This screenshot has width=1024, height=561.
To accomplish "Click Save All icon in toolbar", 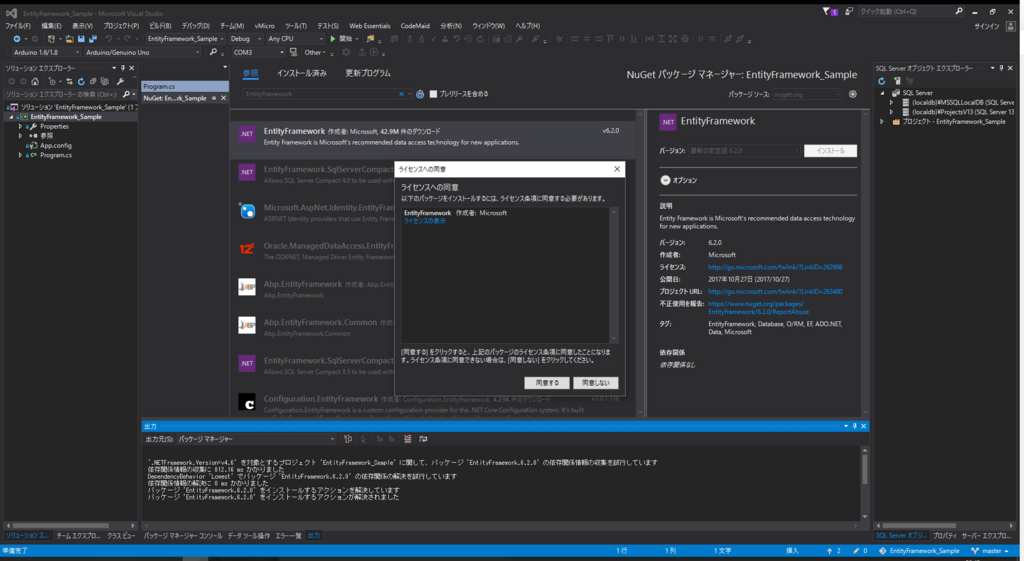I will click(x=93, y=39).
